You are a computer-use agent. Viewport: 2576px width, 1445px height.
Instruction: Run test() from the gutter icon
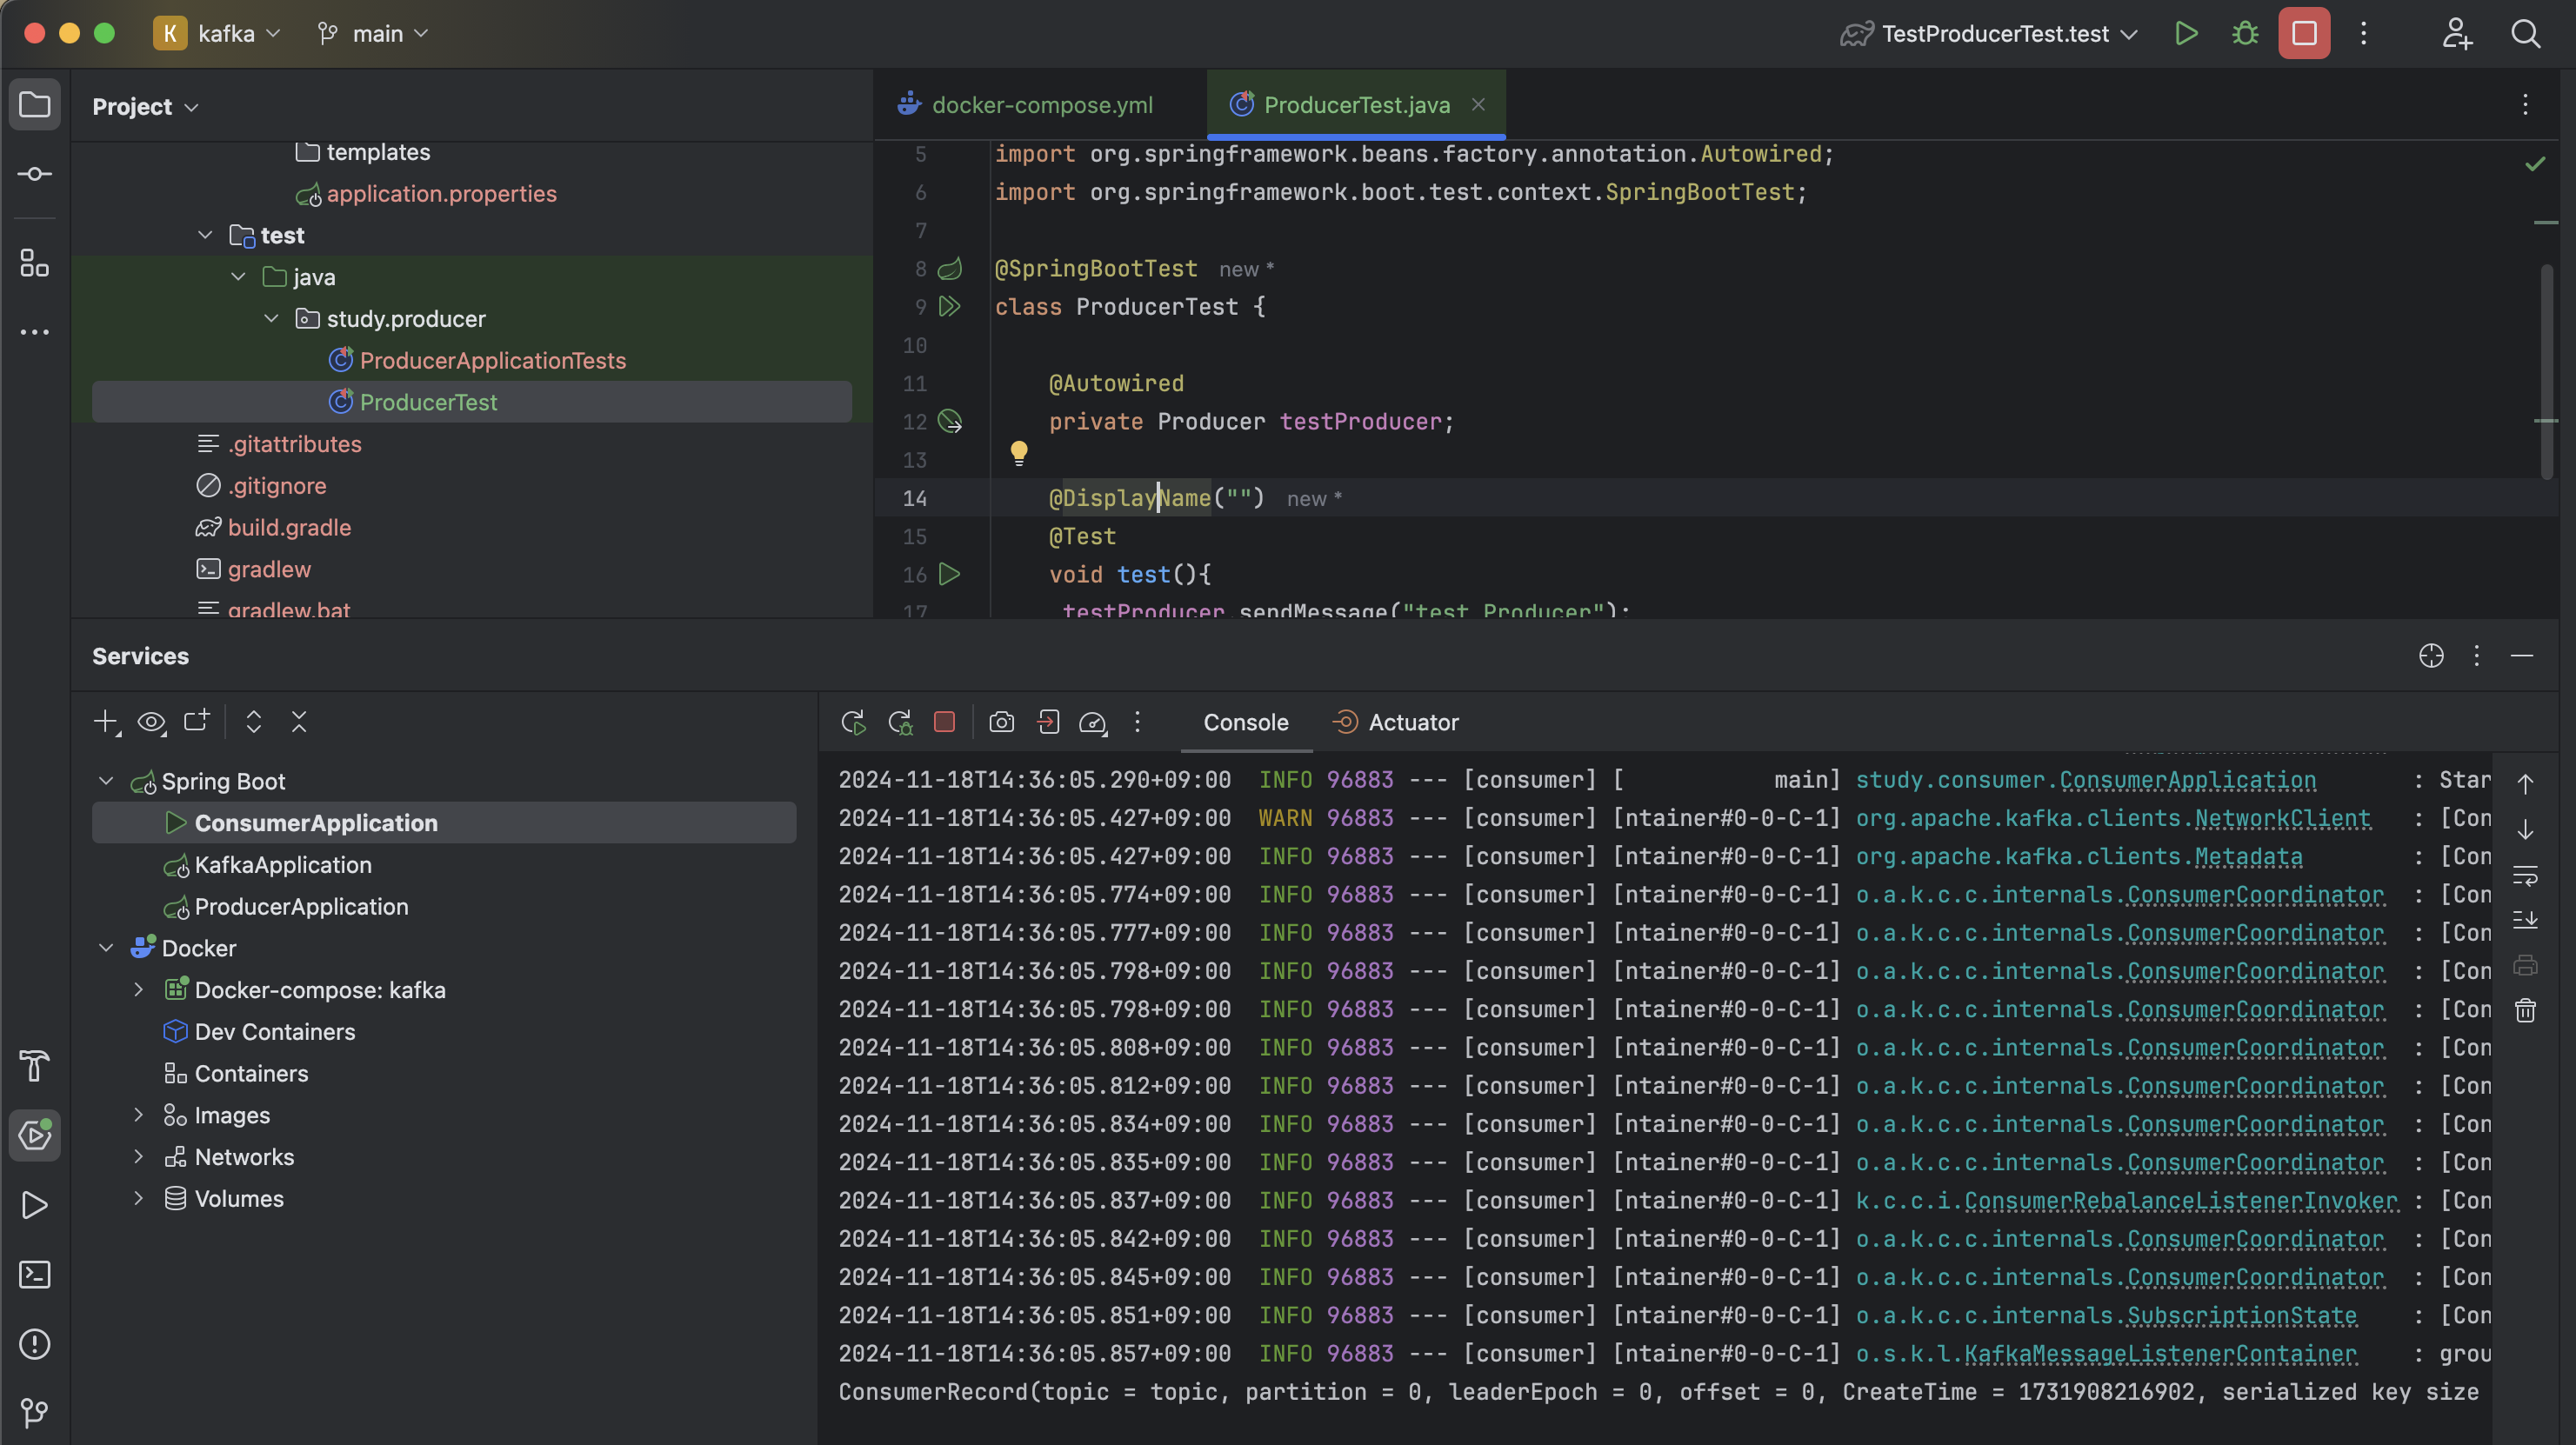pyautogui.click(x=950, y=574)
